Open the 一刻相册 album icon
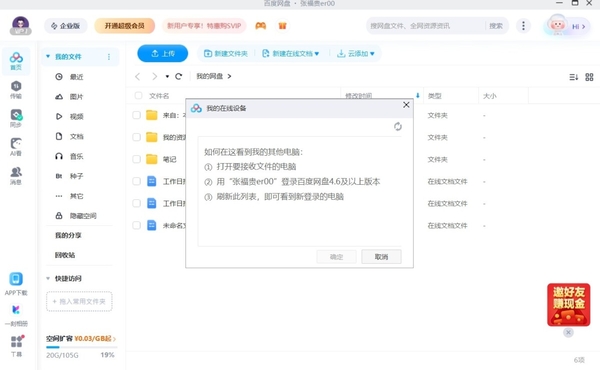This screenshot has width=600, height=370. pos(16,315)
